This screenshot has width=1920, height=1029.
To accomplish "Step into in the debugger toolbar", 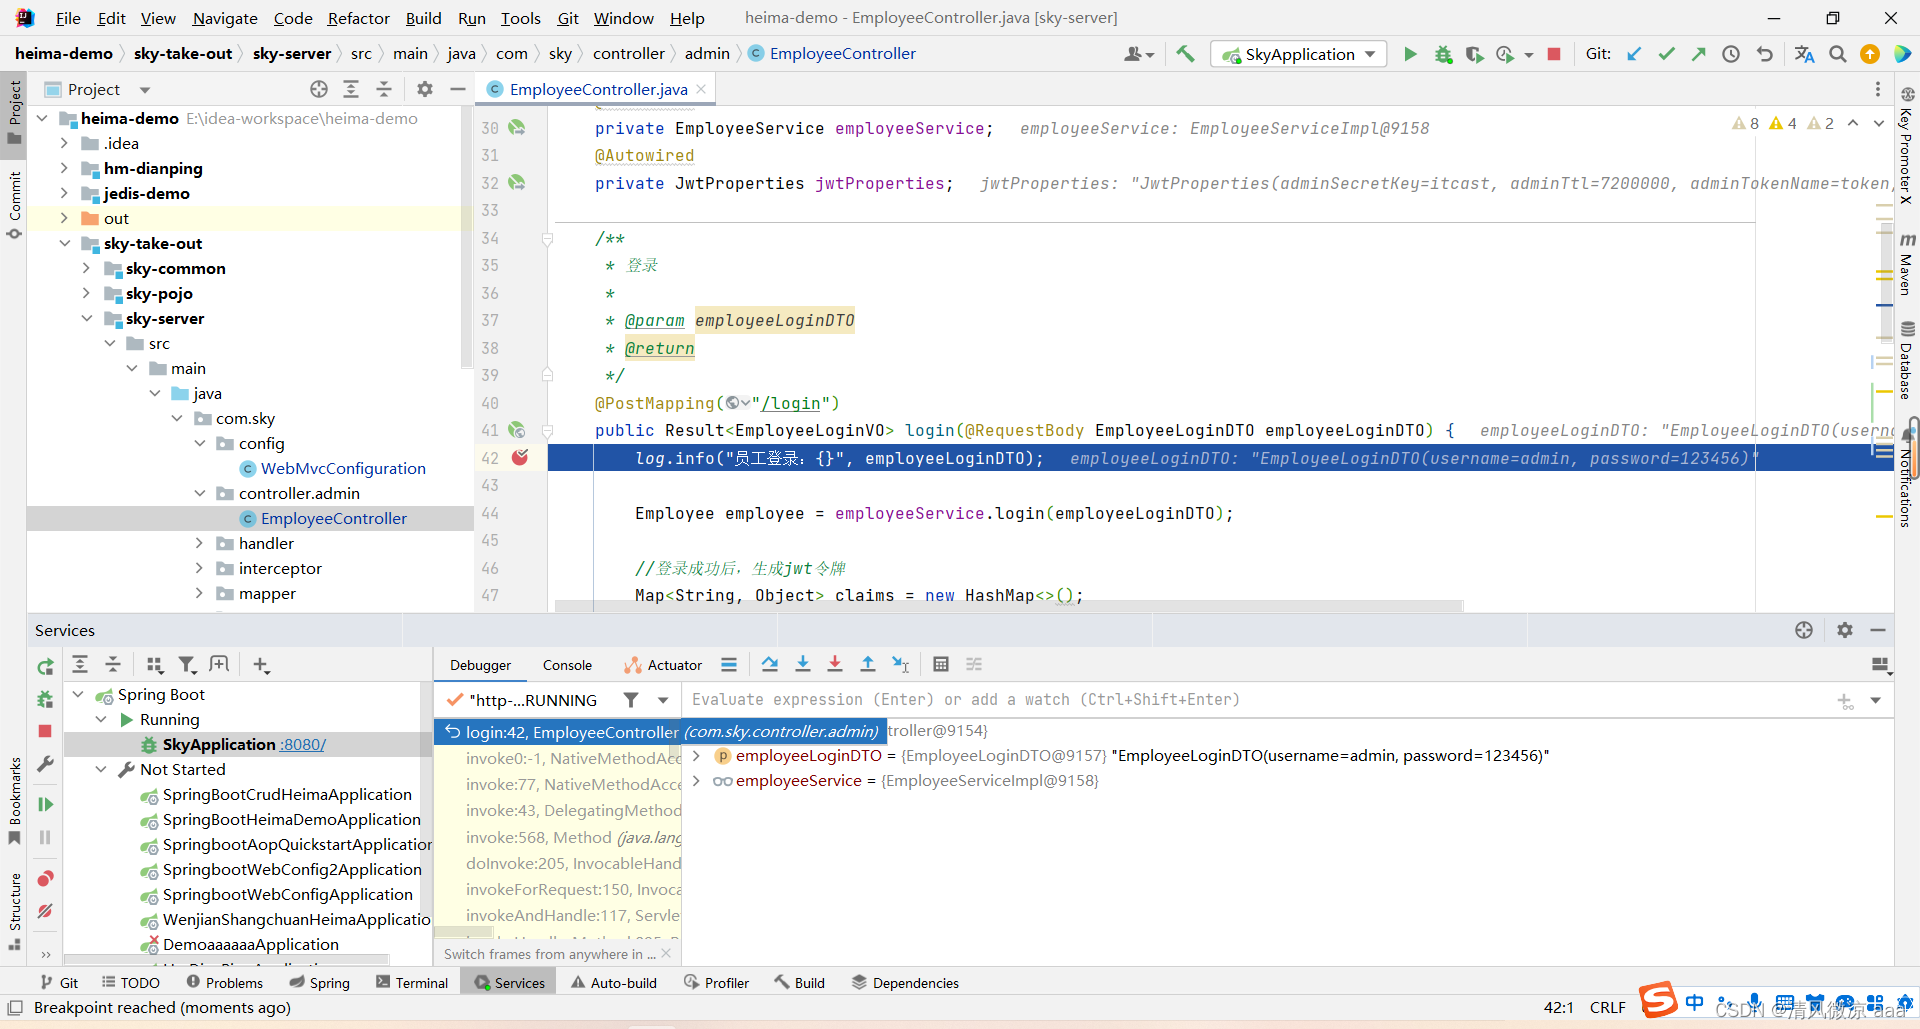I will click(802, 664).
